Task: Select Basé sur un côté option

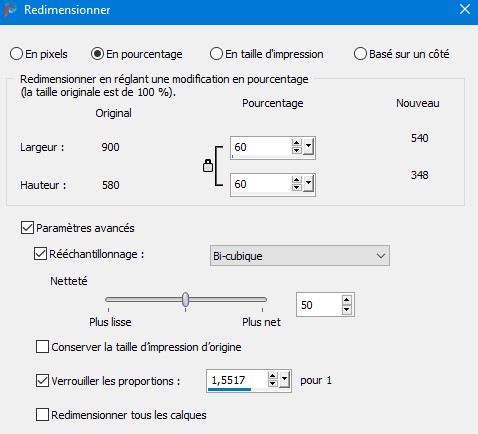Action: point(360,54)
